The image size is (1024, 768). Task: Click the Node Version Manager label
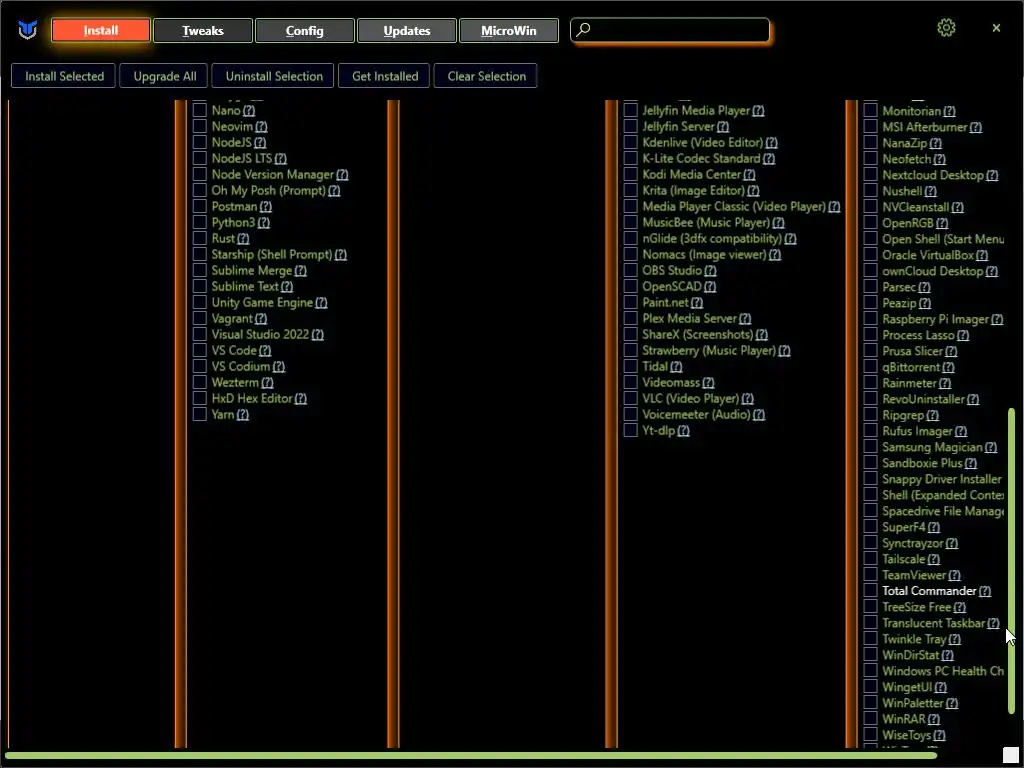pos(272,174)
